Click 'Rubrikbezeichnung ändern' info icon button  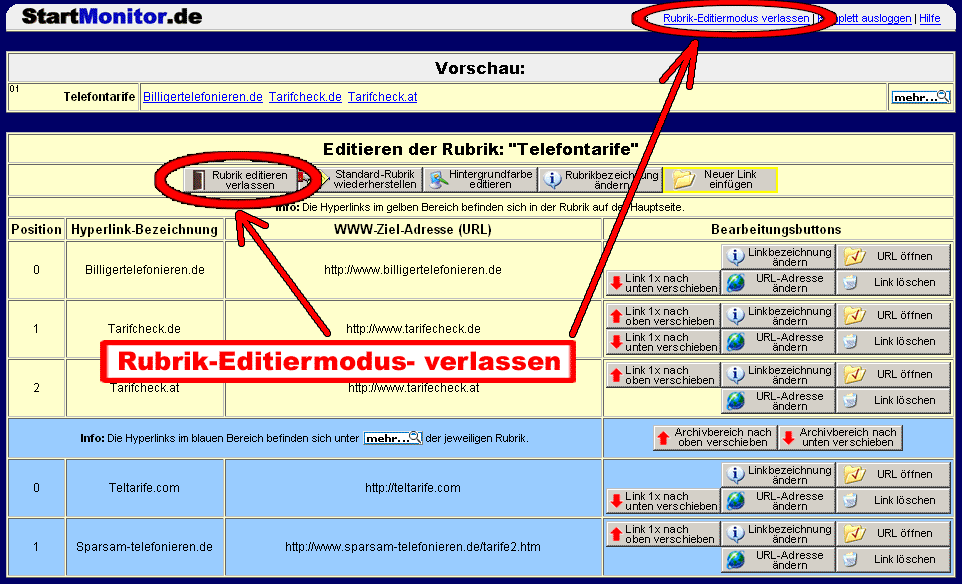pyautogui.click(x=599, y=180)
